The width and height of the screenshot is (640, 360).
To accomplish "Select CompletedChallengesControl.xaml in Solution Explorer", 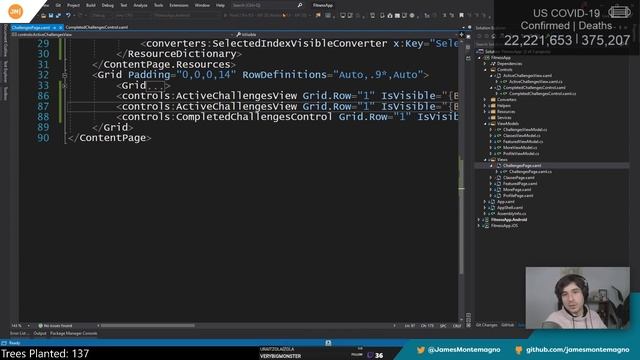I will pos(534,88).
